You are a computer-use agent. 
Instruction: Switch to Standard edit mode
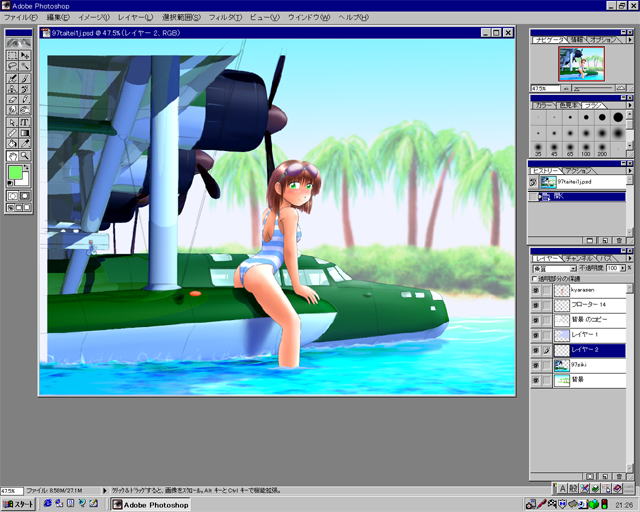(13, 196)
